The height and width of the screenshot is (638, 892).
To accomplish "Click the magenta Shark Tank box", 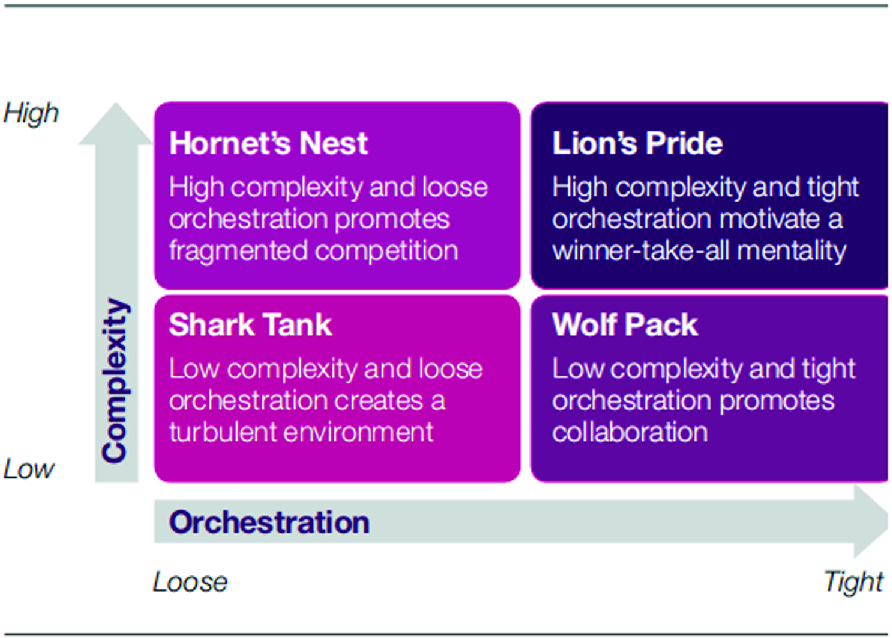I will pos(337,389).
